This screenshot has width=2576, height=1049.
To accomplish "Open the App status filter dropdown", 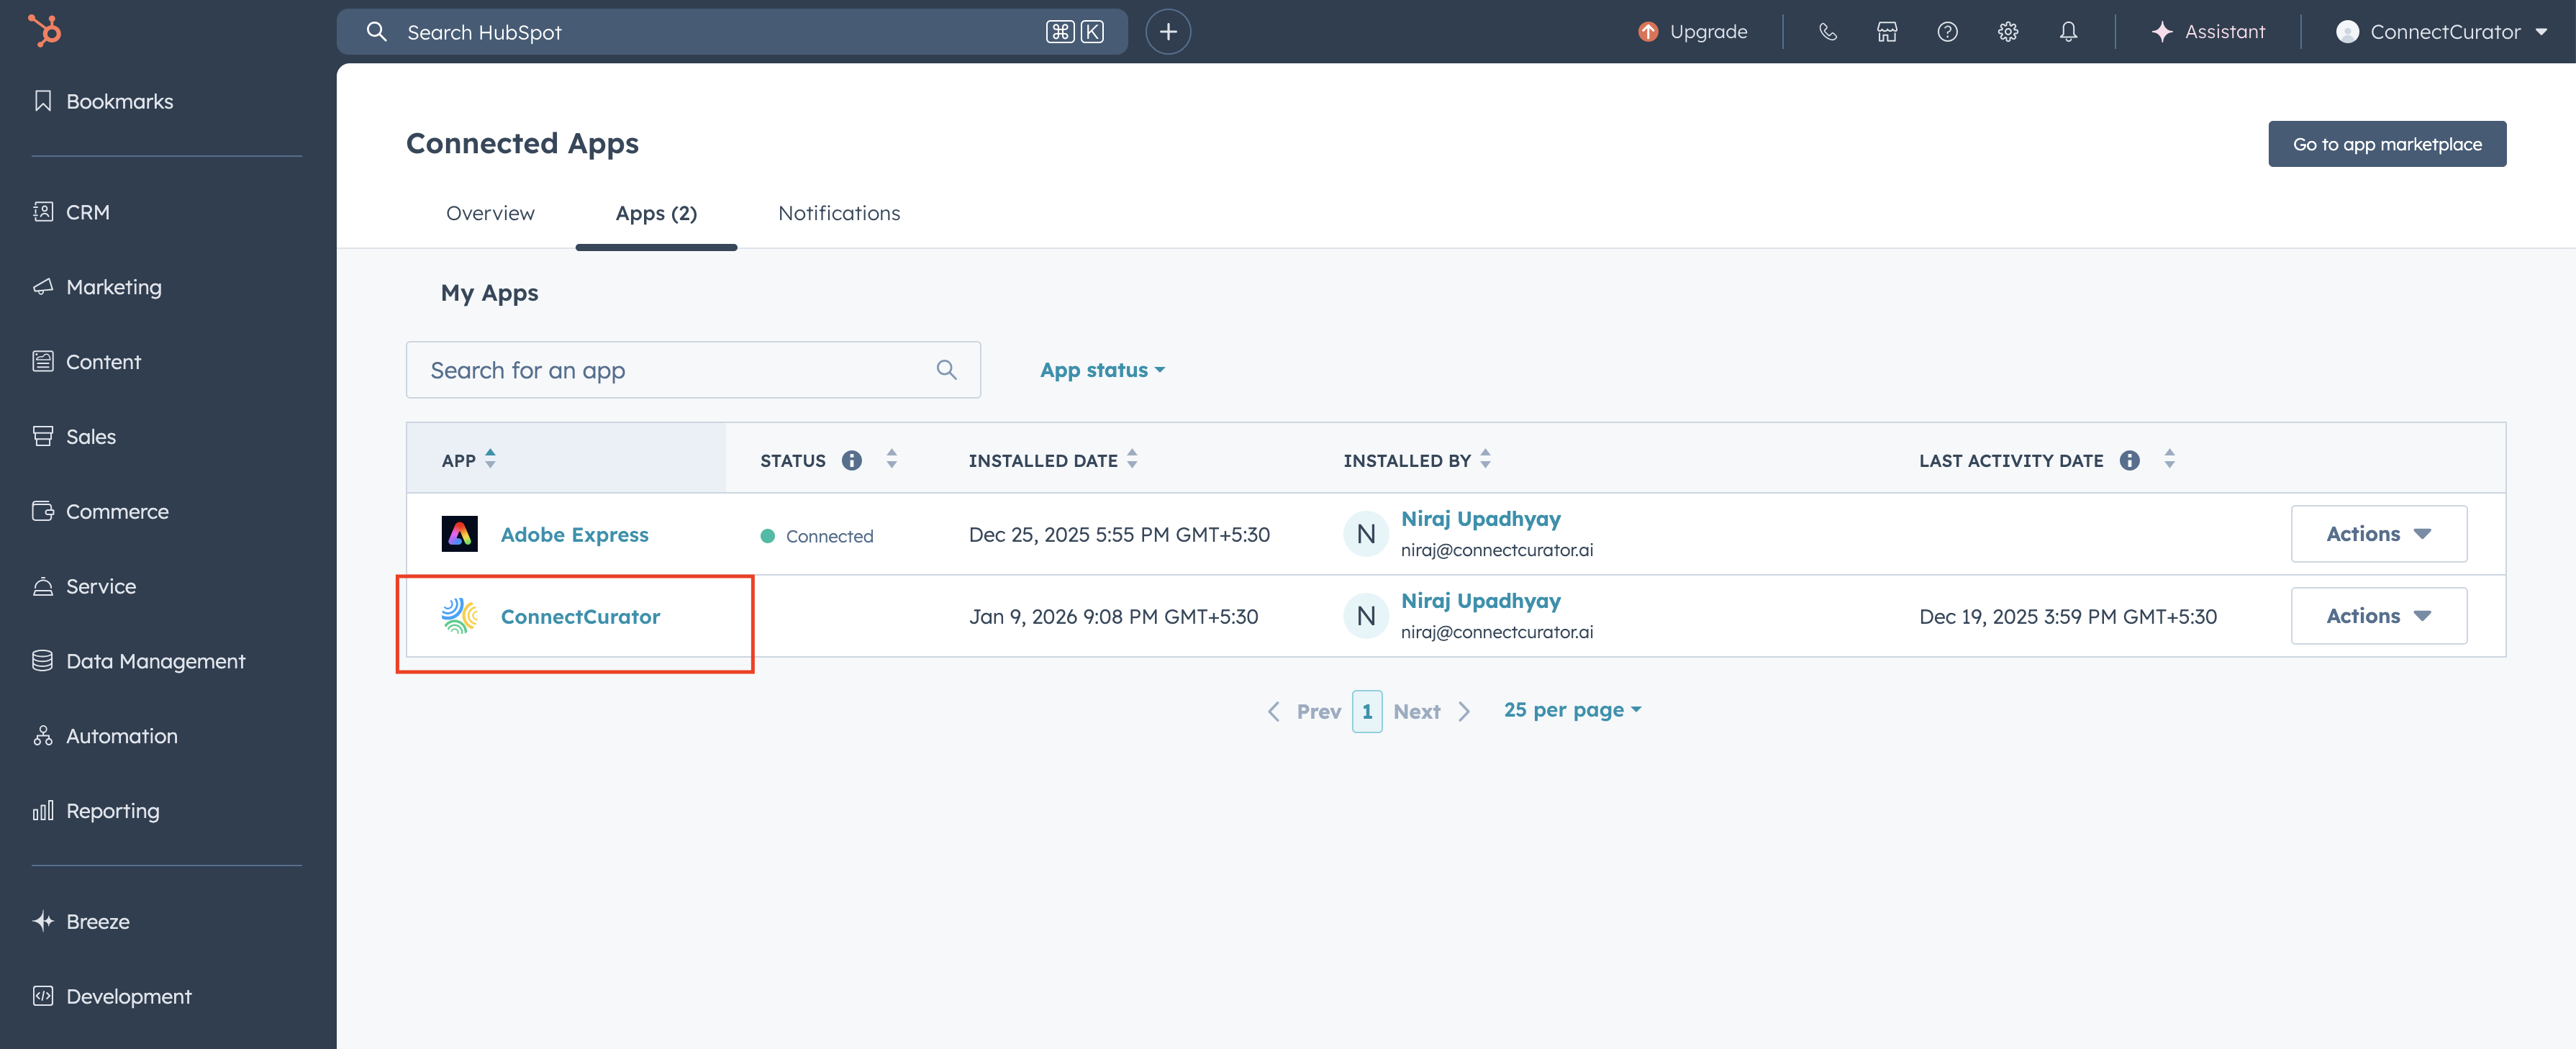I will point(1101,369).
